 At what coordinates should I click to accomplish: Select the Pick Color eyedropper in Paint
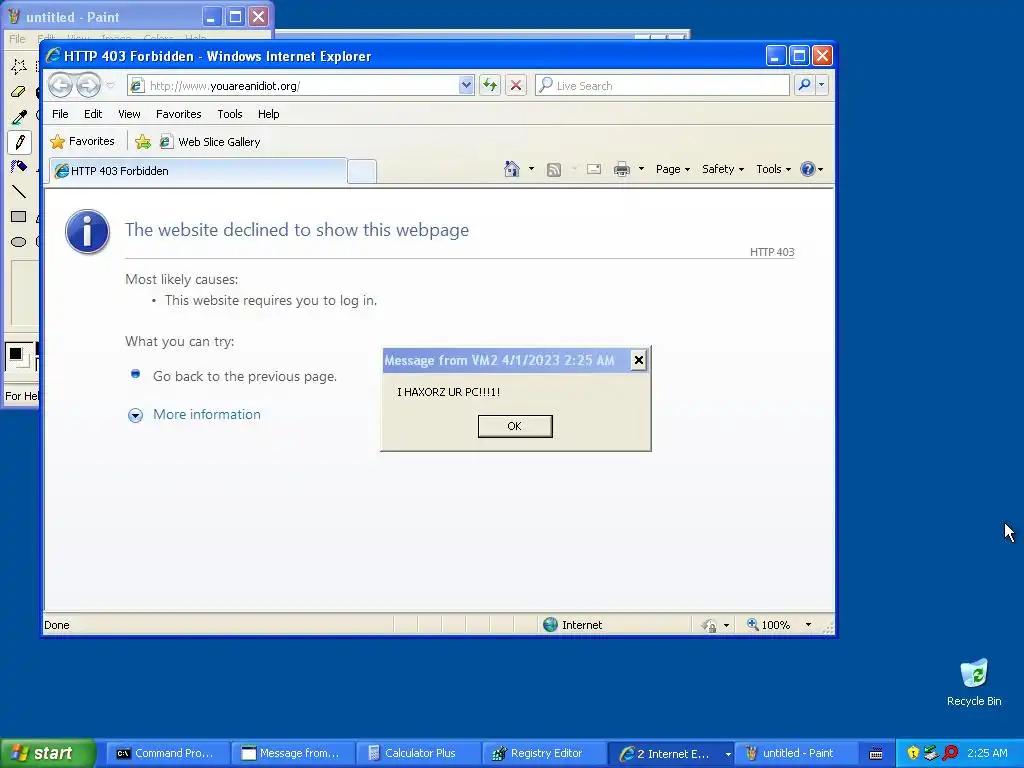click(x=19, y=117)
